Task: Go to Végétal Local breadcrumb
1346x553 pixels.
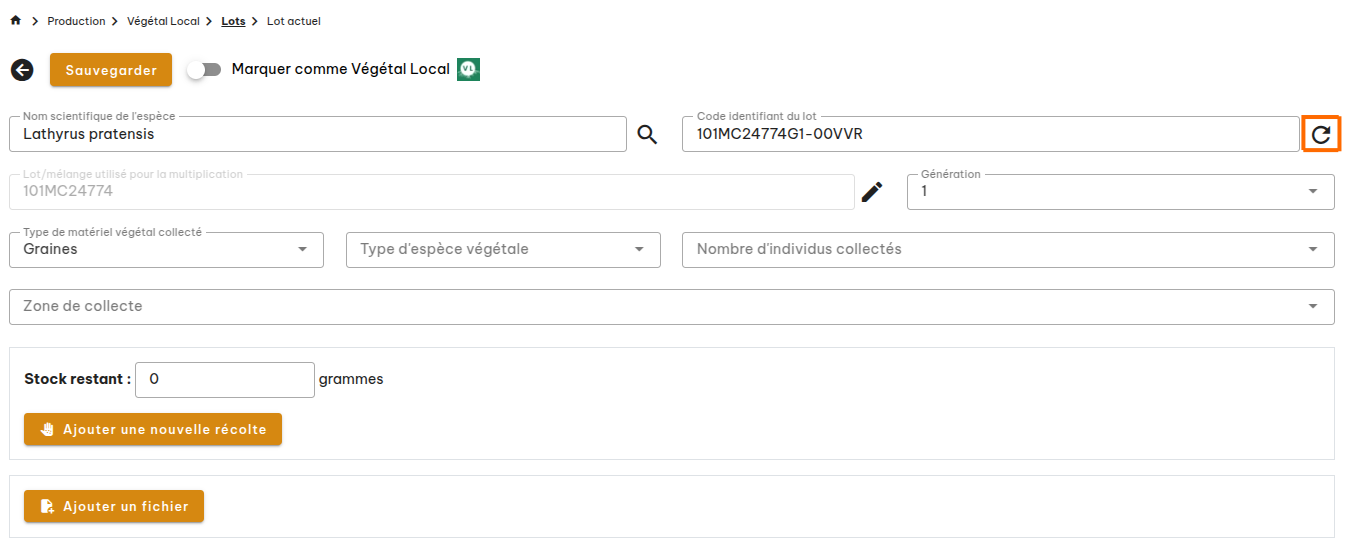Action: pyautogui.click(x=163, y=21)
